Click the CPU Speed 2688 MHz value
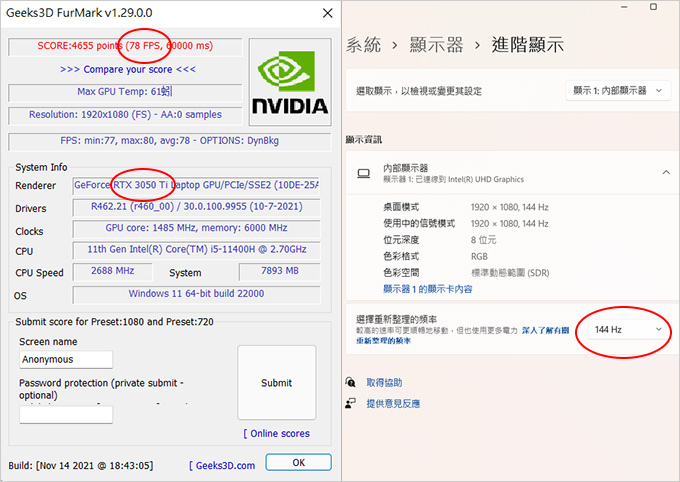680x482 pixels. tap(113, 271)
